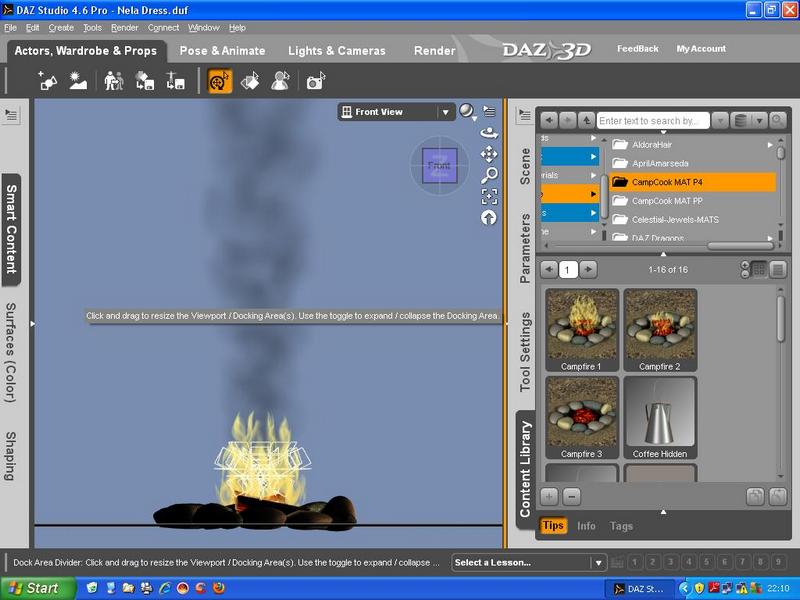Click the viewport zoom magnifier icon

coord(489,175)
